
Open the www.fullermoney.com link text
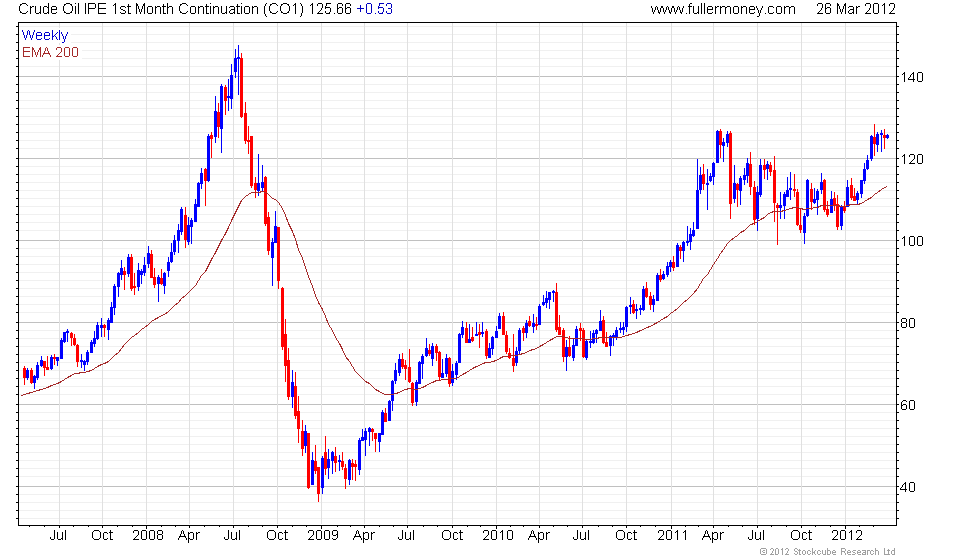[723, 9]
